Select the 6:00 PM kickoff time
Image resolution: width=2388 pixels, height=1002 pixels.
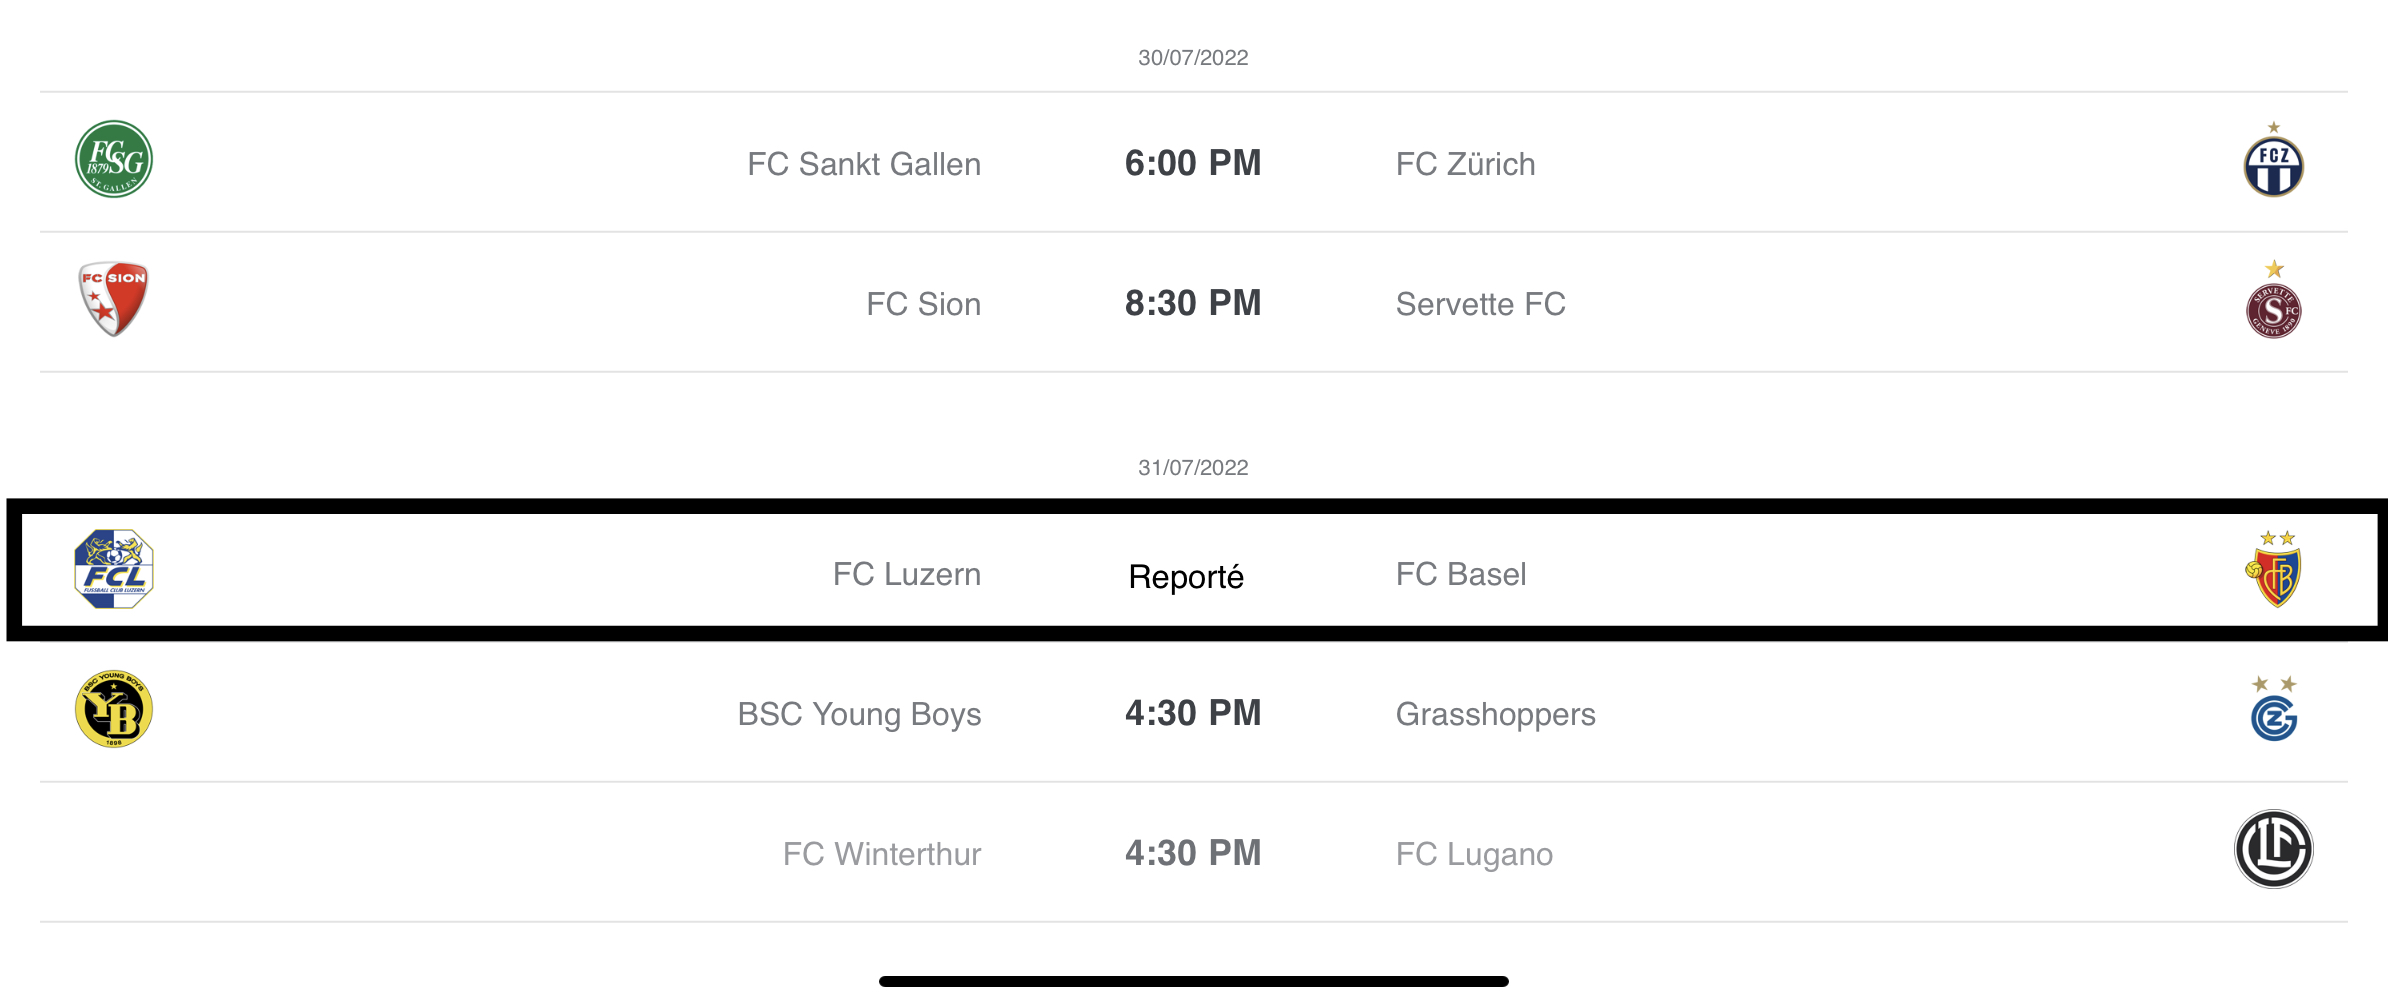1193,163
